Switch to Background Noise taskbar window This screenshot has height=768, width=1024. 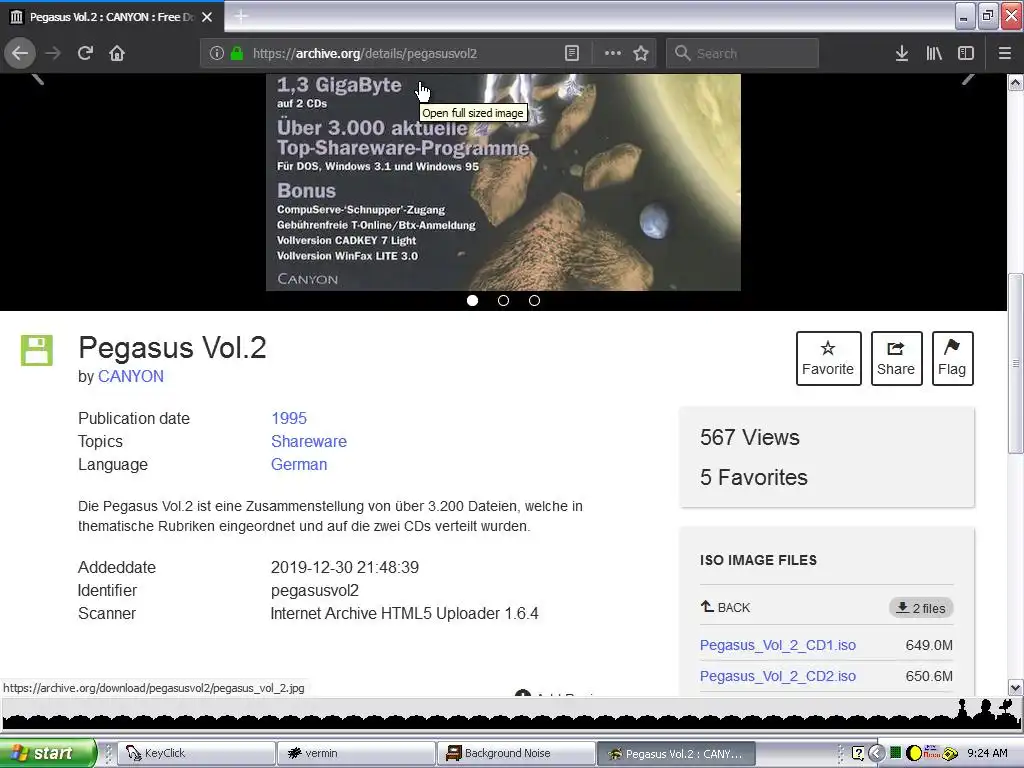coord(516,753)
